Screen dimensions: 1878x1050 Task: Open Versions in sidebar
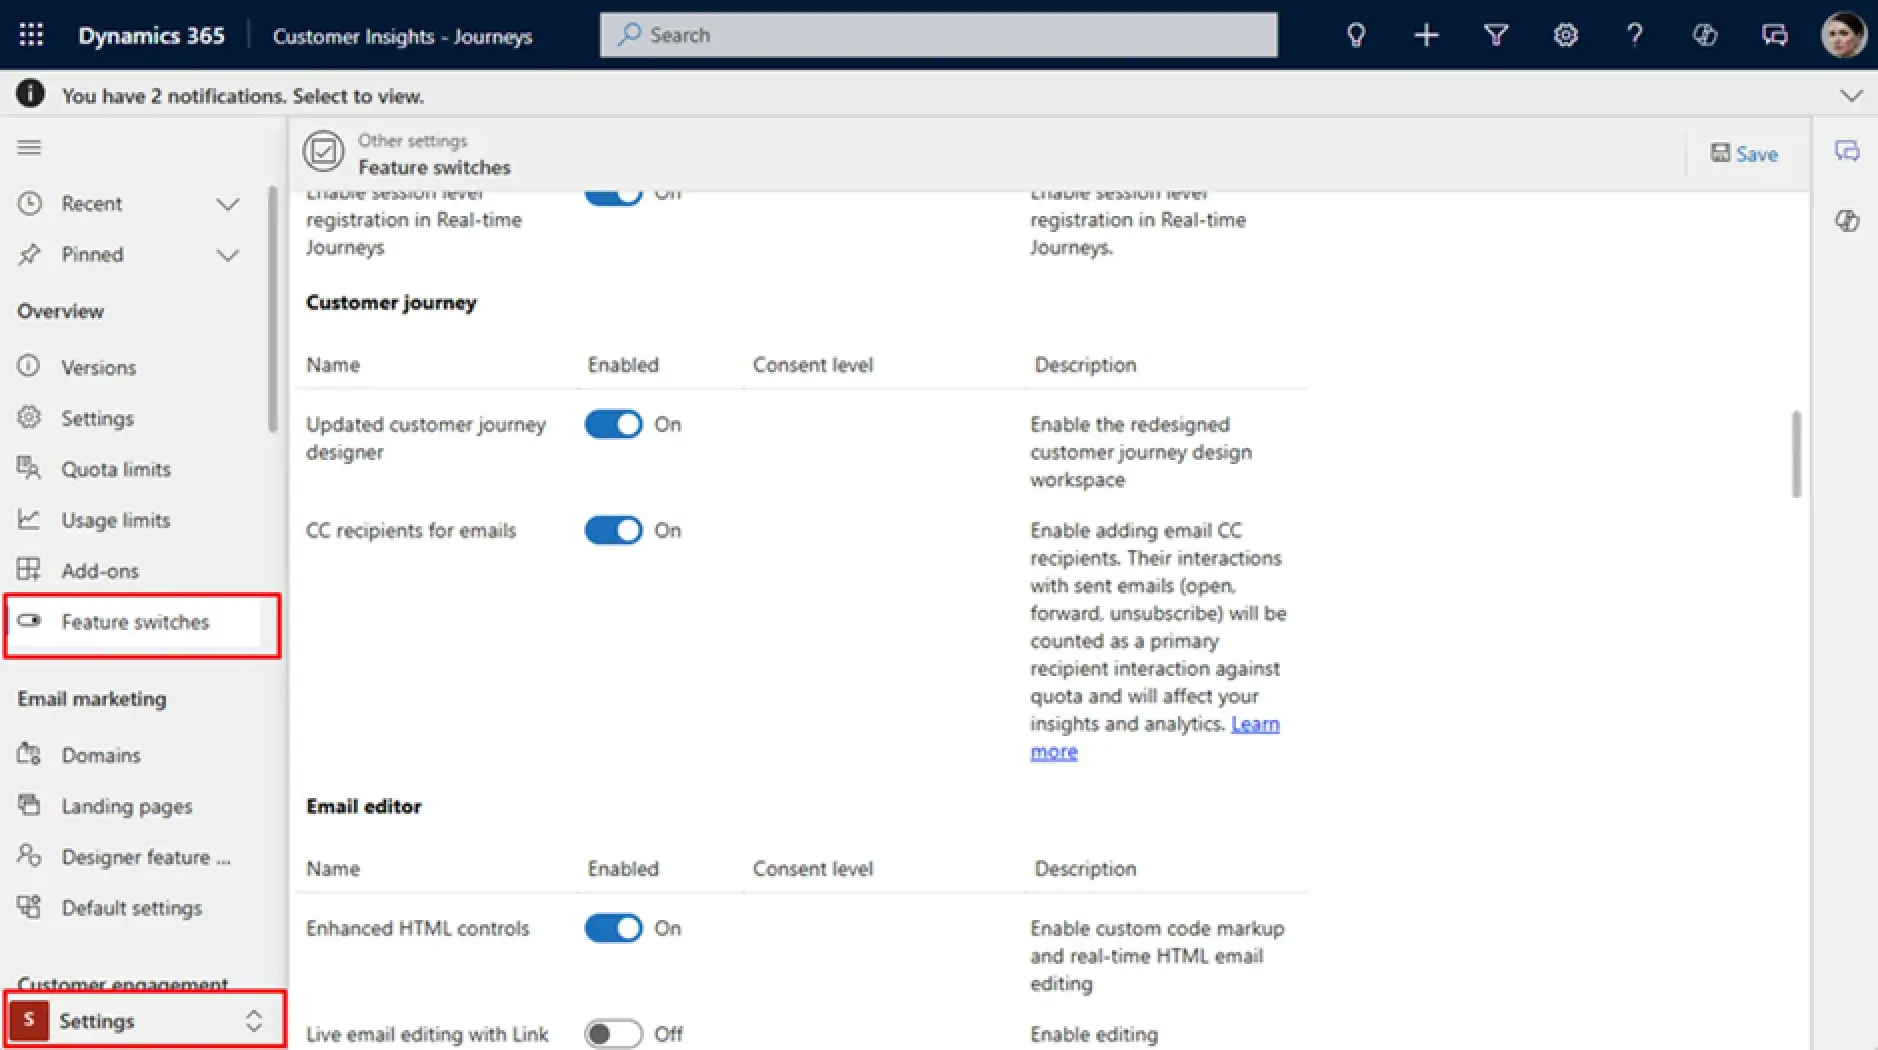click(x=98, y=367)
